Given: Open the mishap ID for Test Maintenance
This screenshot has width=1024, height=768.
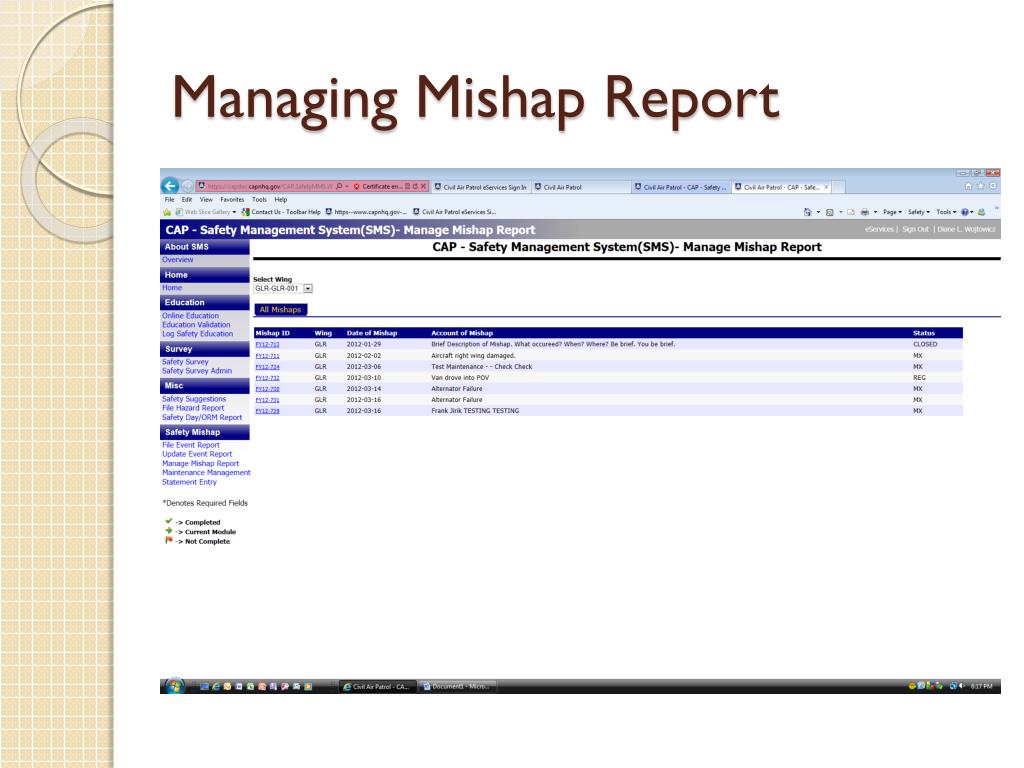Looking at the screenshot, I should point(267,367).
